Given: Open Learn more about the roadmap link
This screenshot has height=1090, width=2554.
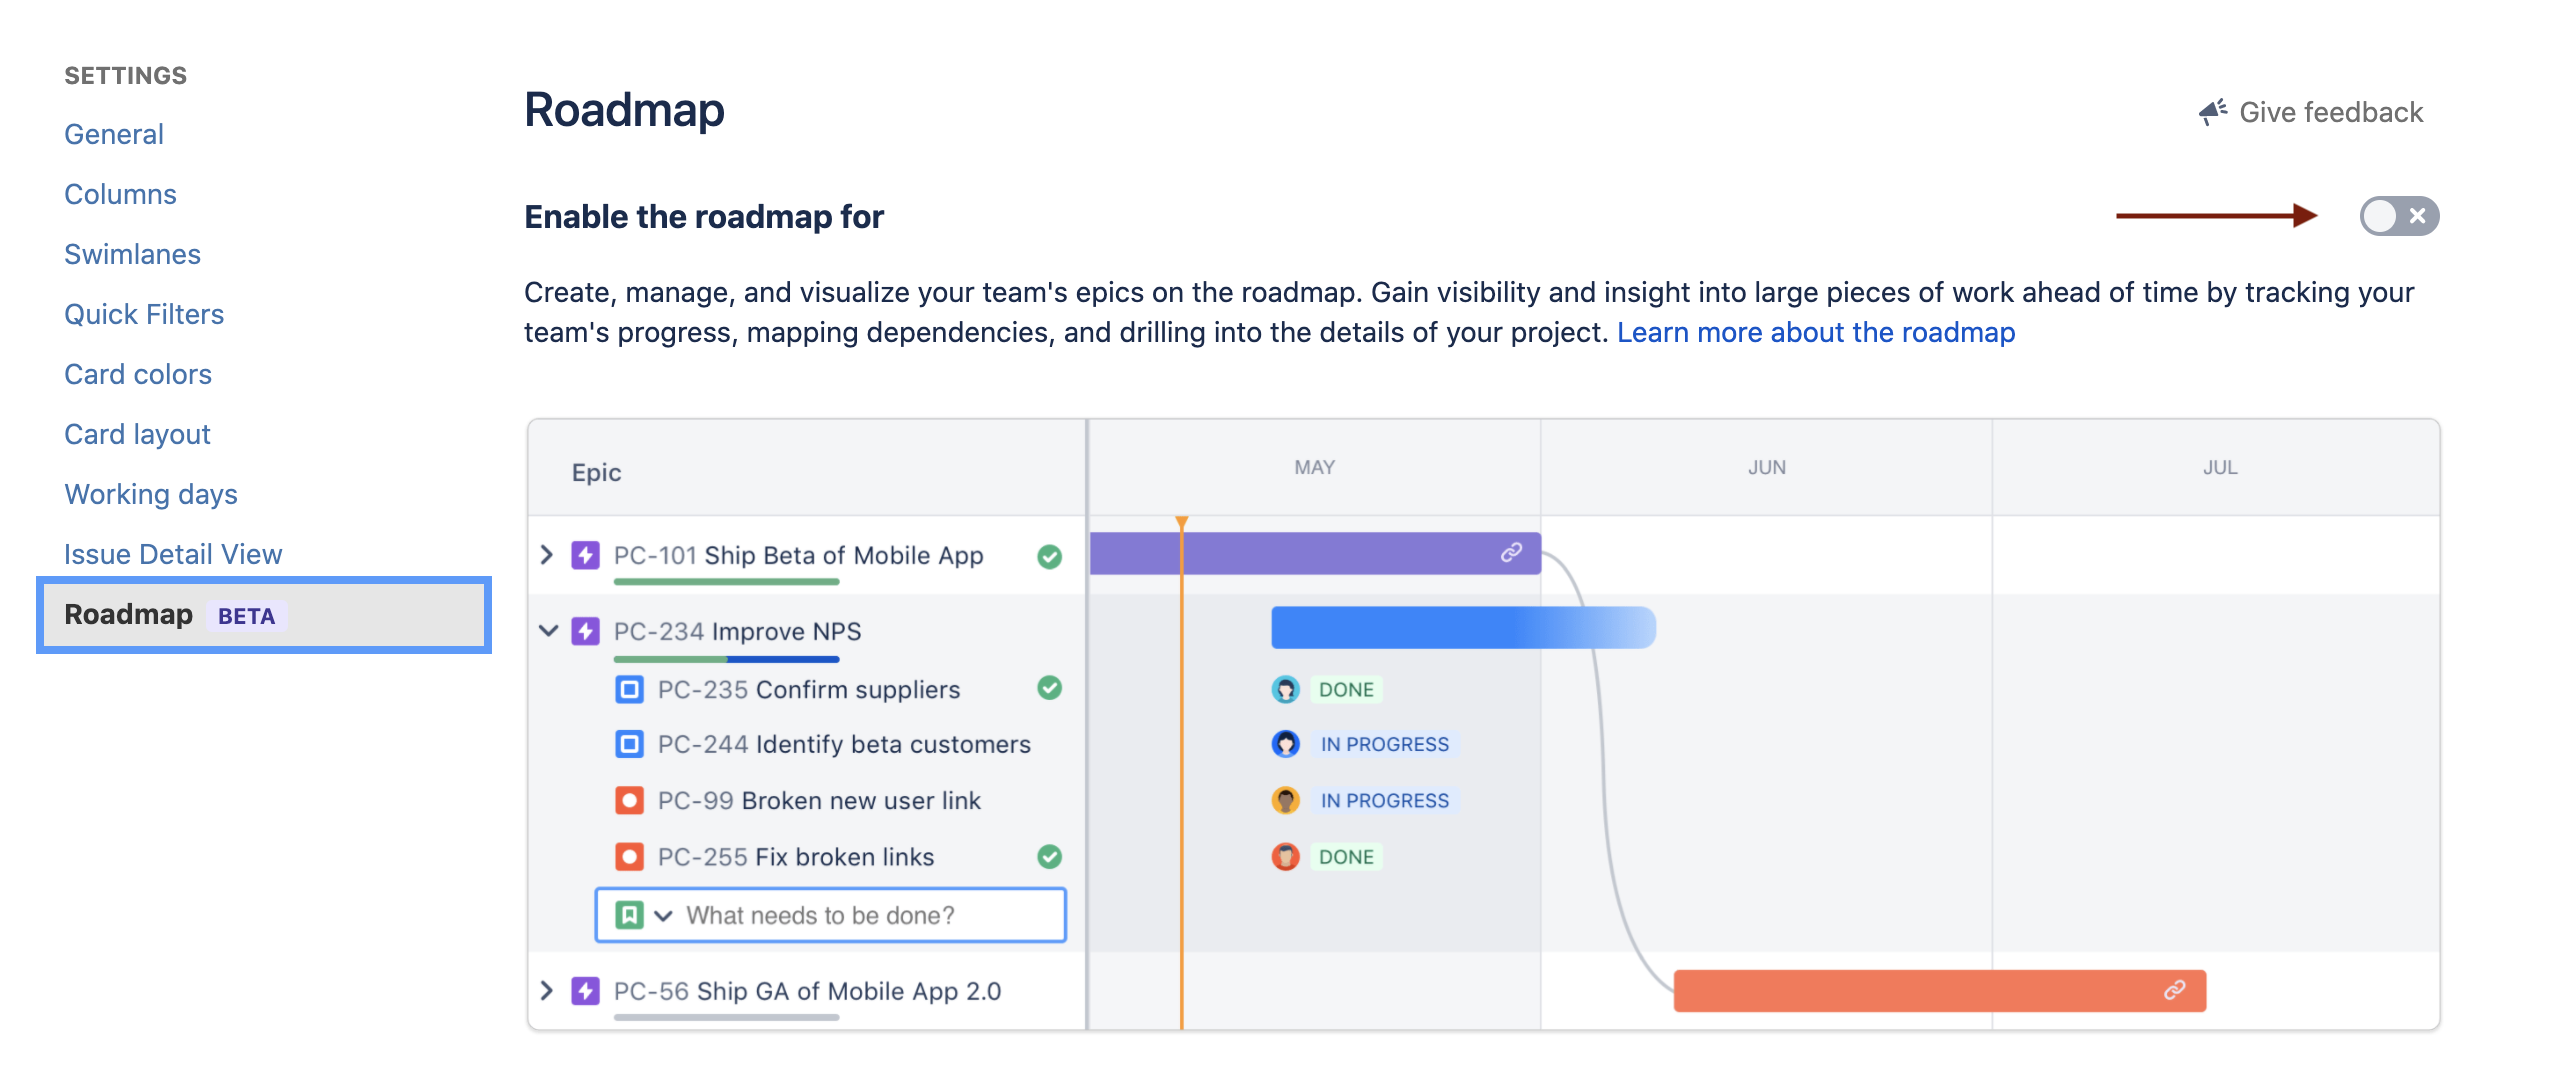Looking at the screenshot, I should 1815,332.
